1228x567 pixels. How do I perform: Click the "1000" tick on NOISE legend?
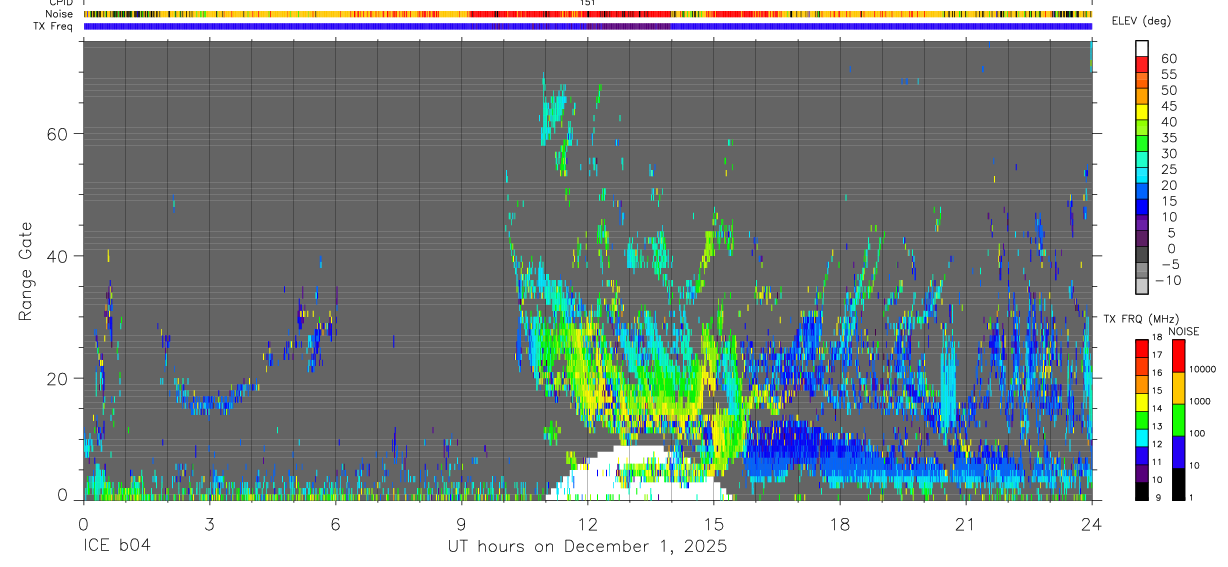pos(1198,402)
